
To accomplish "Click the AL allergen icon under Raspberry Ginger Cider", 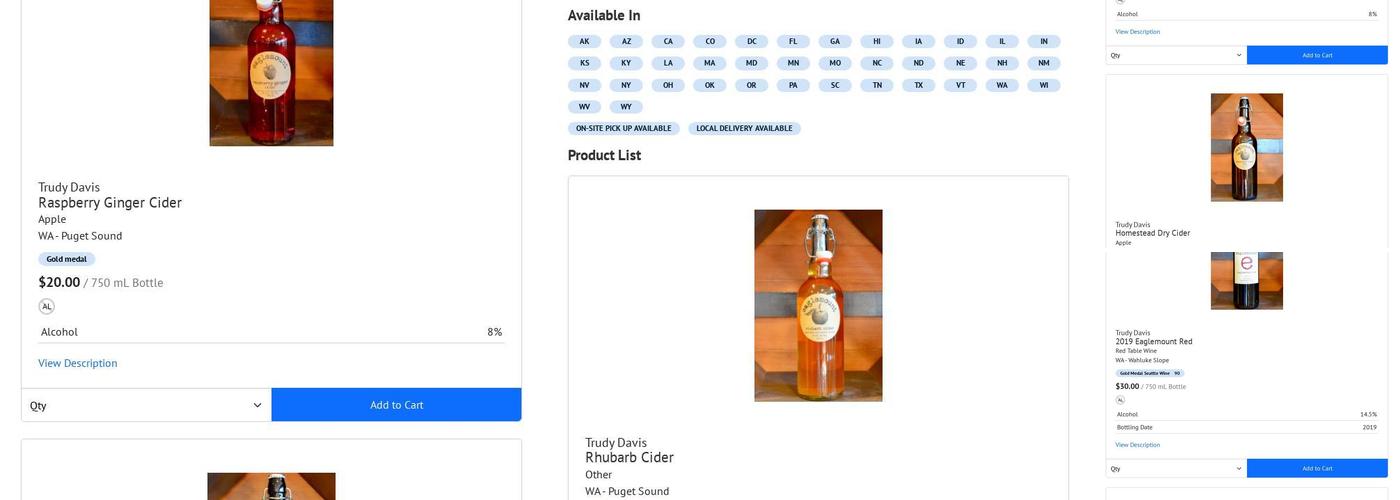I will click(46, 307).
